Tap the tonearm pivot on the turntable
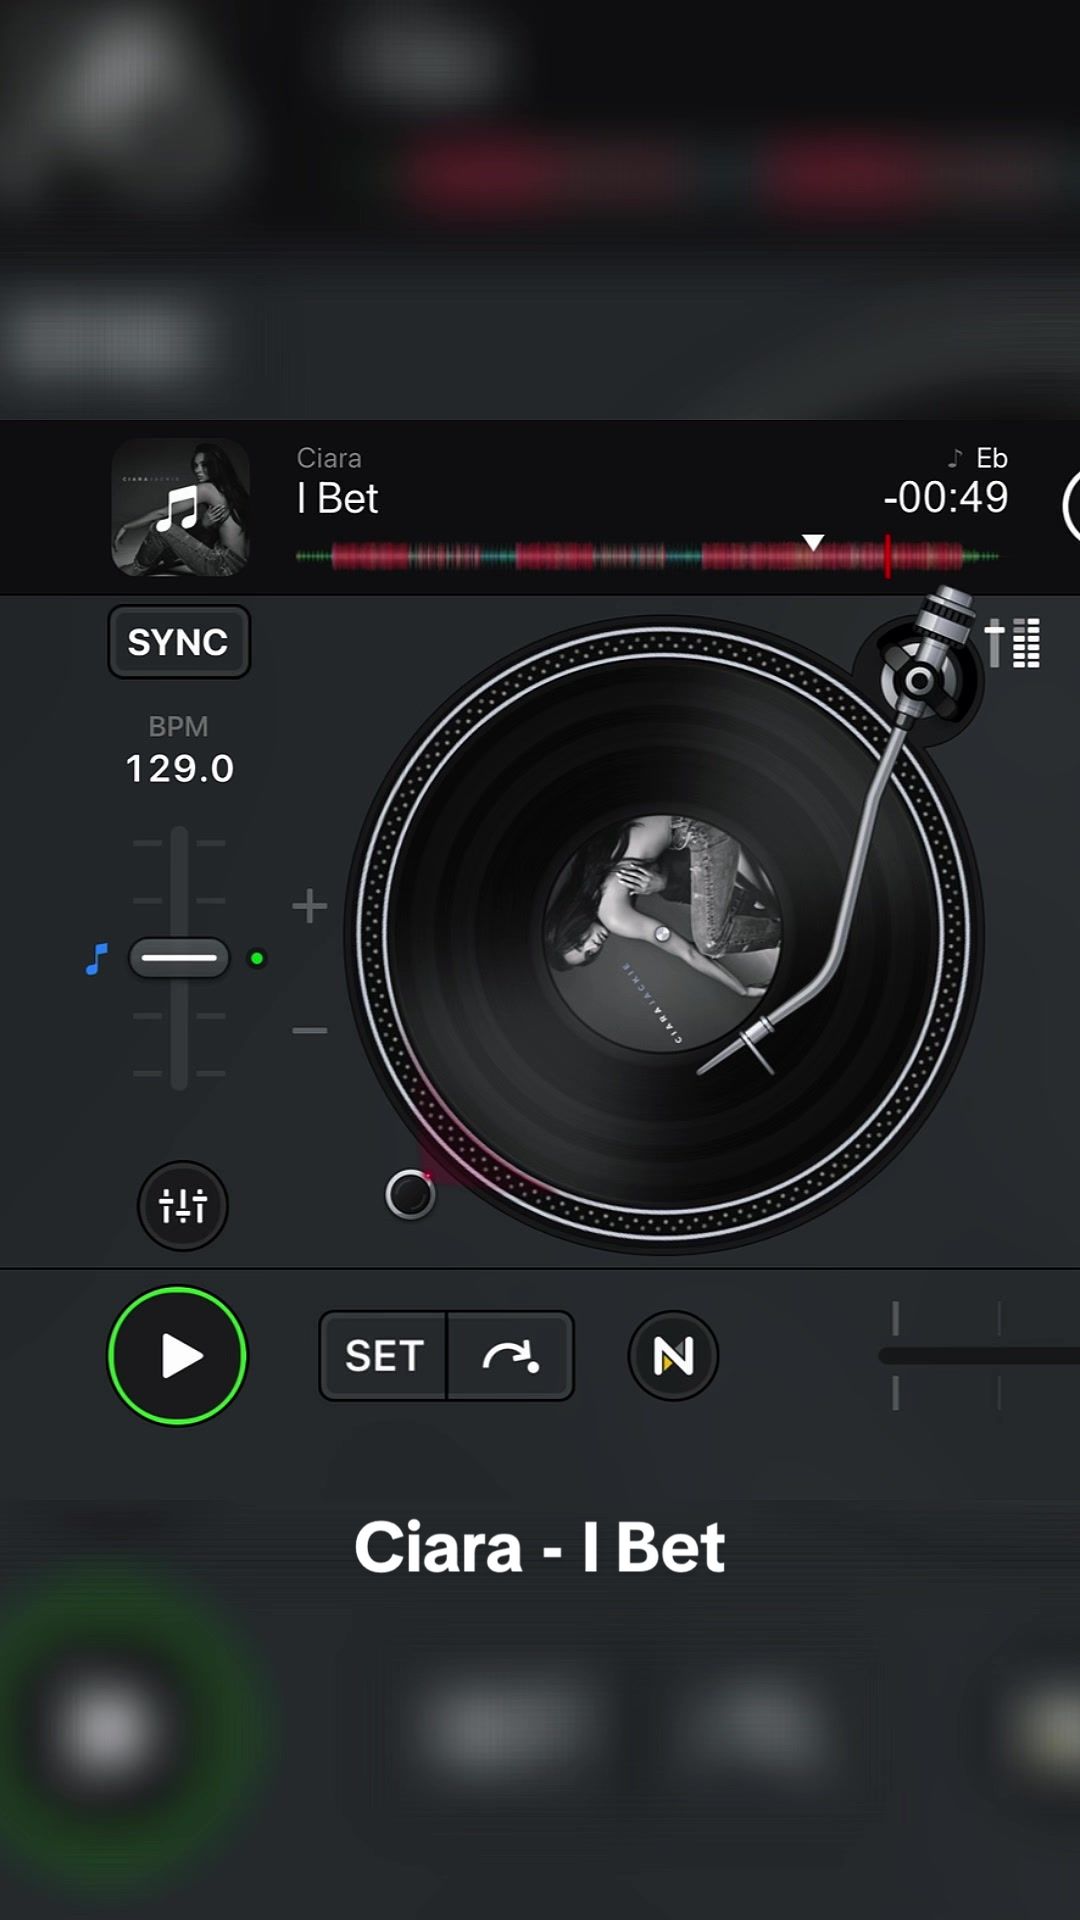 tap(919, 681)
